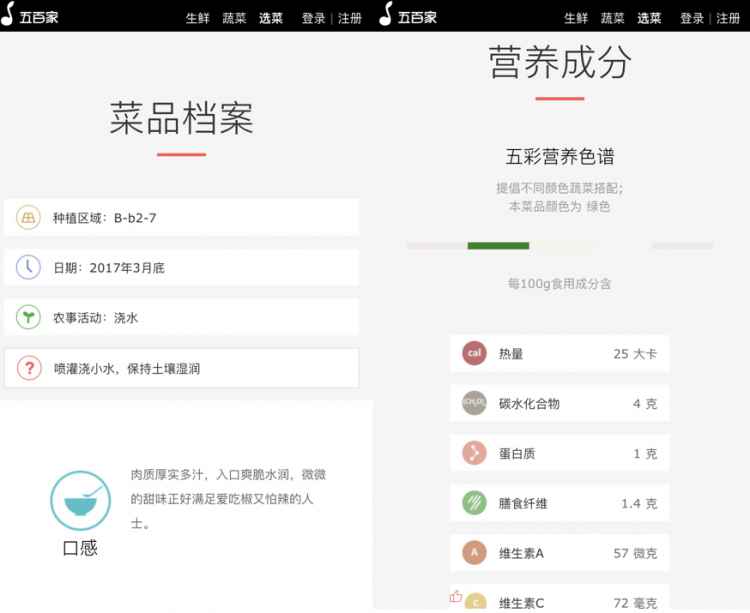This screenshot has height=613, width=750.
Task: Click the thumbs-up icon beside 维生素C
Action: coord(456,597)
